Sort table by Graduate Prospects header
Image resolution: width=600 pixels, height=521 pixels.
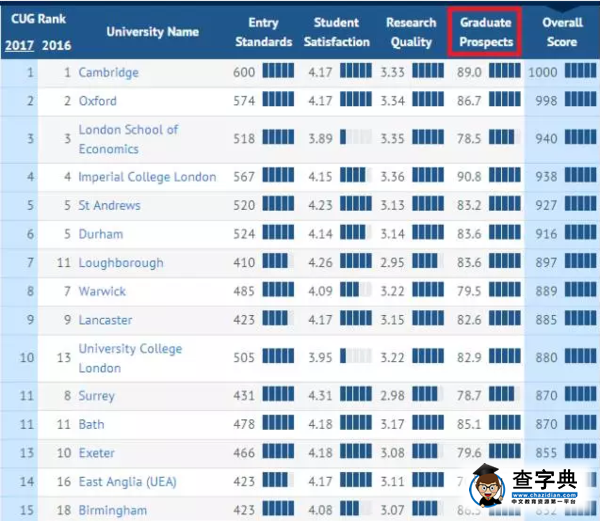click(486, 32)
